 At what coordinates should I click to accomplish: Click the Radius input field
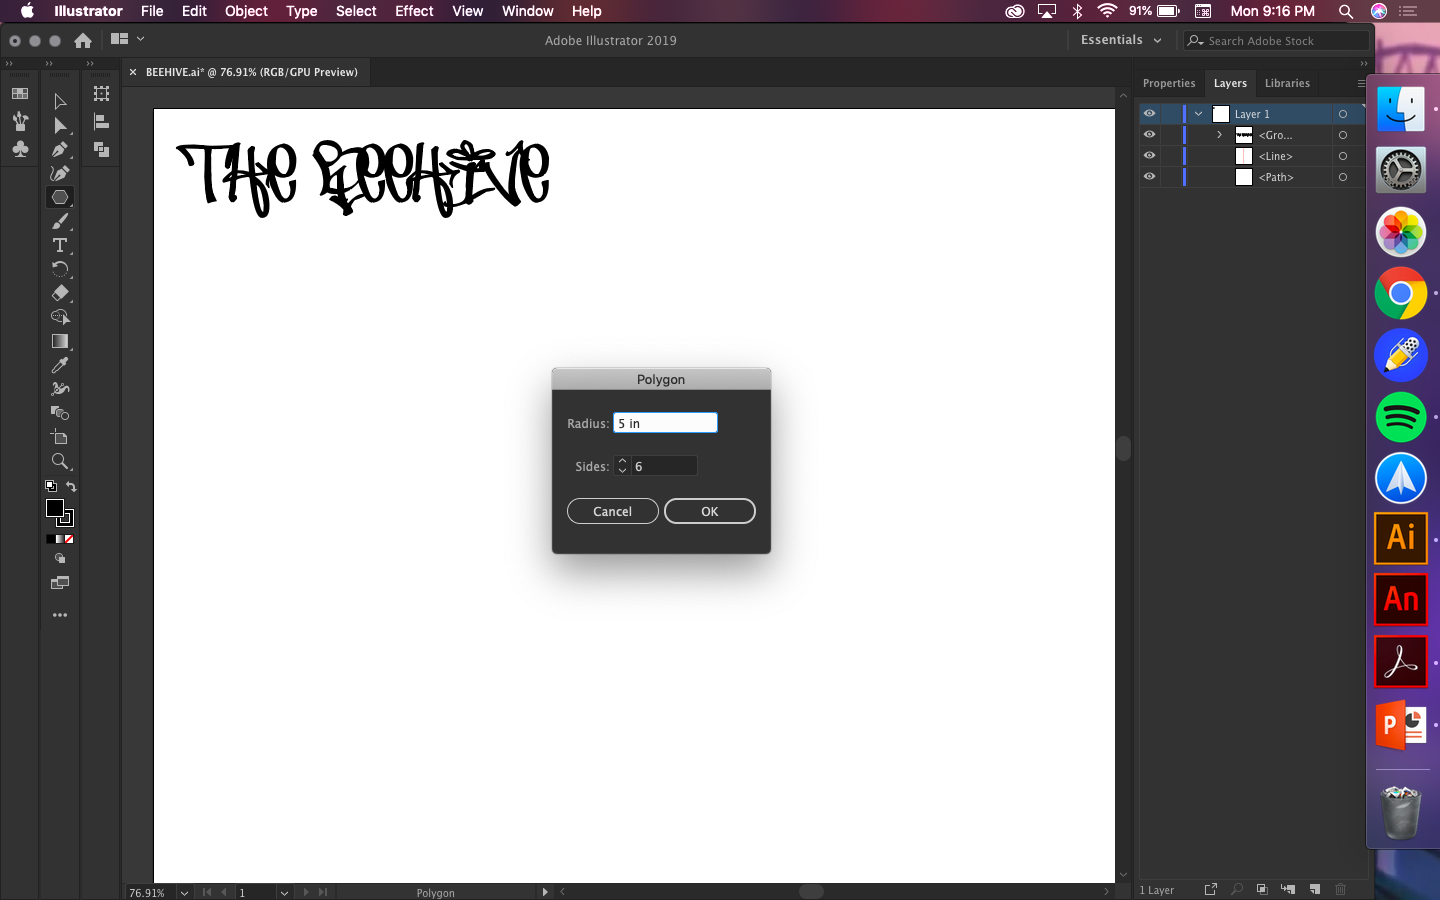point(665,422)
